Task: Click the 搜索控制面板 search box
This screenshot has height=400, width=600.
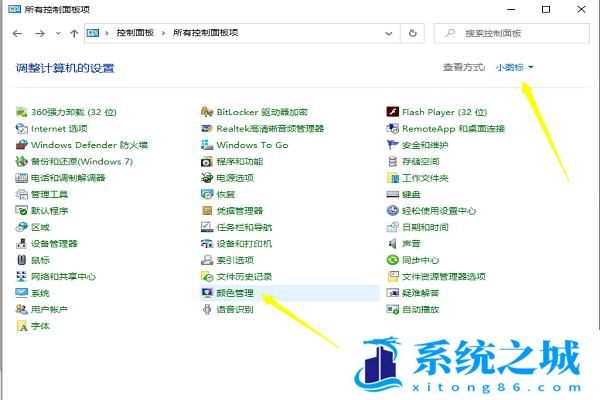Action: point(512,33)
